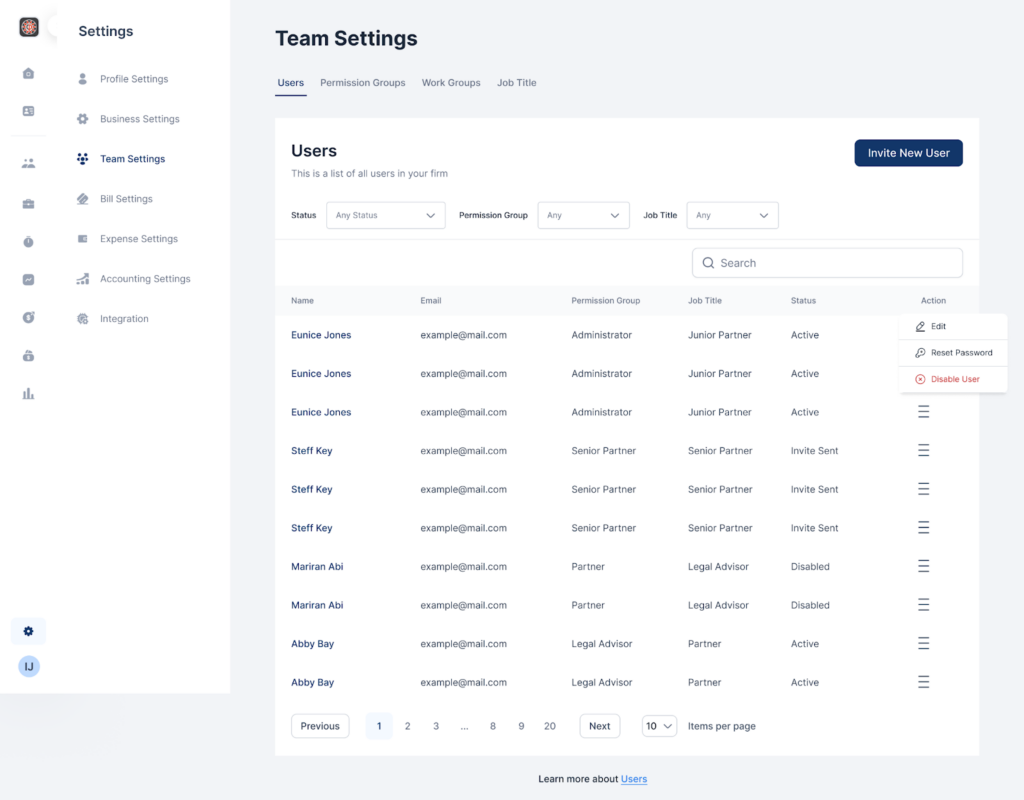1024x800 pixels.
Task: Click the bar chart reports icon
Action: (28, 394)
